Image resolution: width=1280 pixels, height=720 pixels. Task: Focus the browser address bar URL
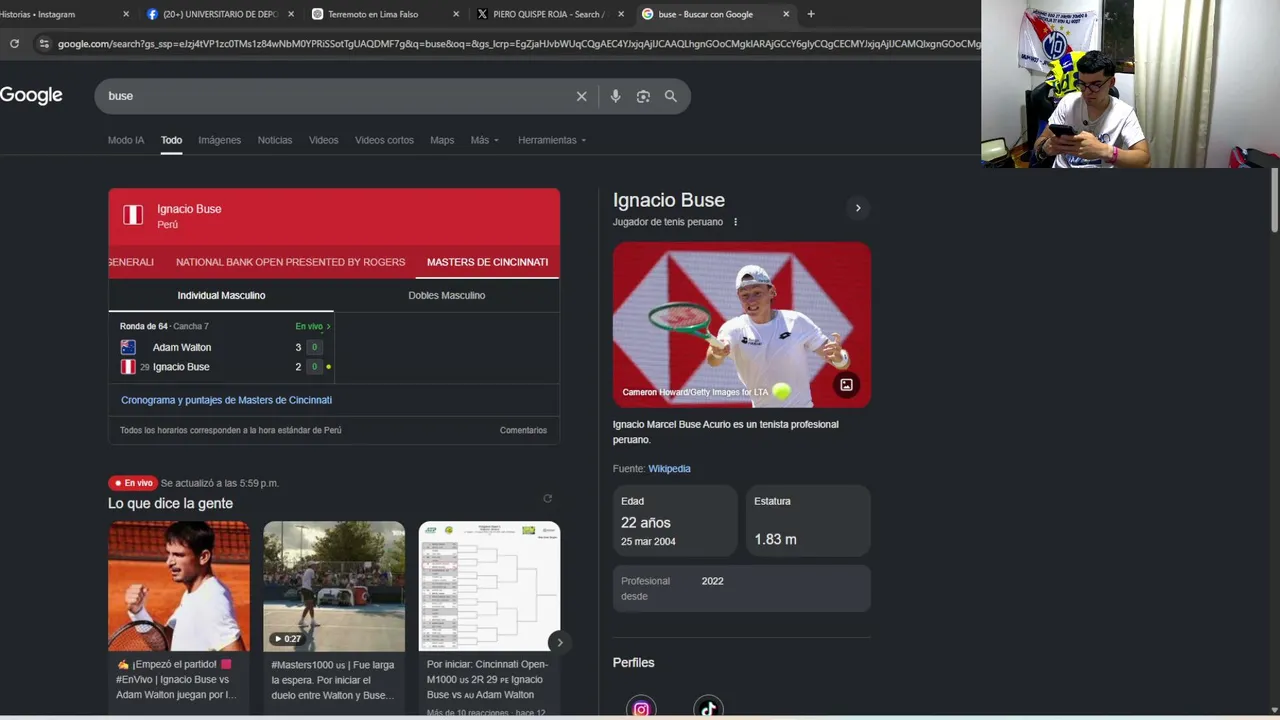point(519,44)
